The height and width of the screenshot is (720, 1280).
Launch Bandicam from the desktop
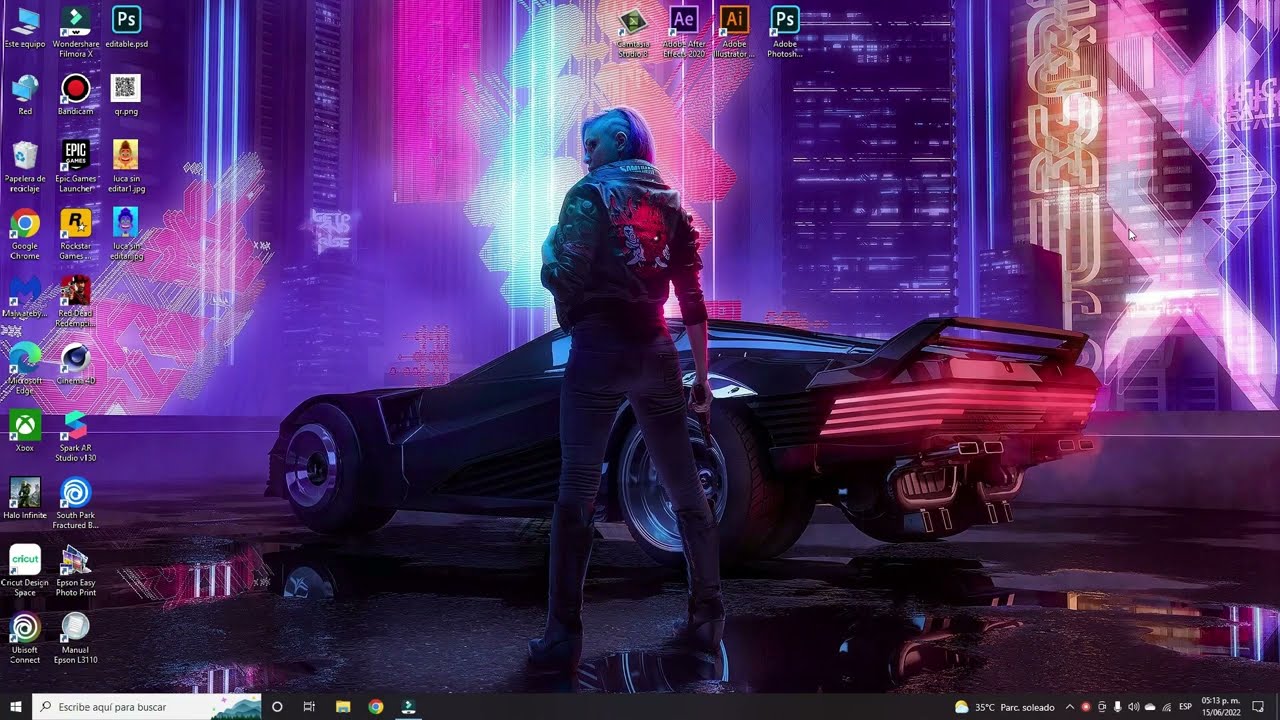tap(76, 96)
